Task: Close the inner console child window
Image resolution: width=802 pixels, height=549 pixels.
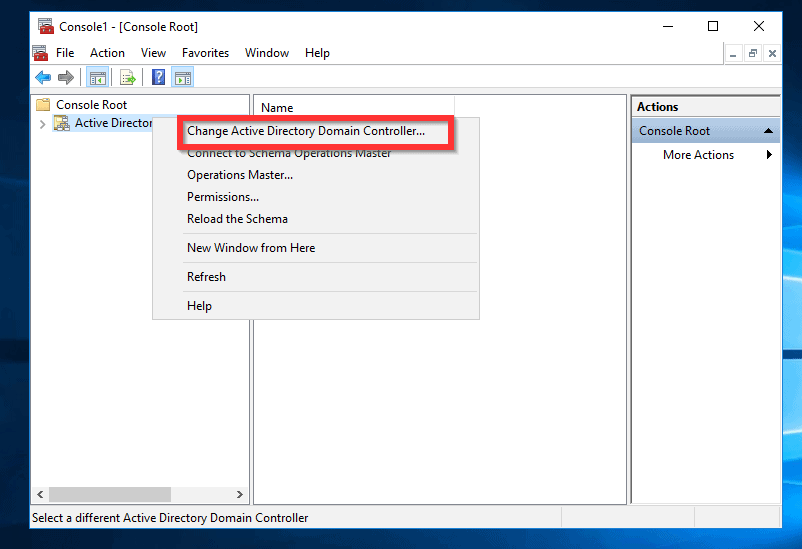Action: pos(772,53)
